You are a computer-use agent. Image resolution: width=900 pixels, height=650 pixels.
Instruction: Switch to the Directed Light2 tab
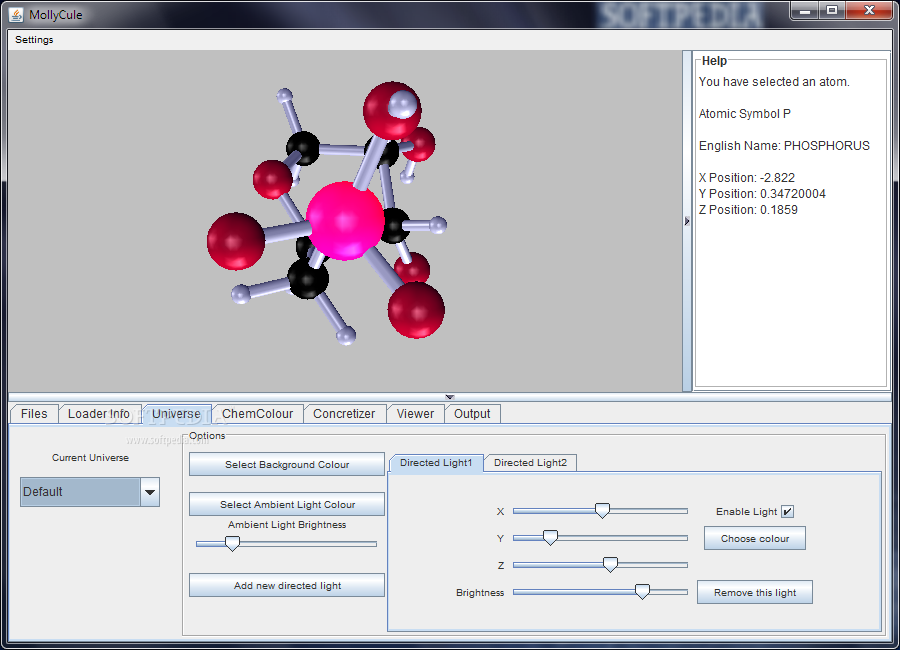click(x=530, y=463)
